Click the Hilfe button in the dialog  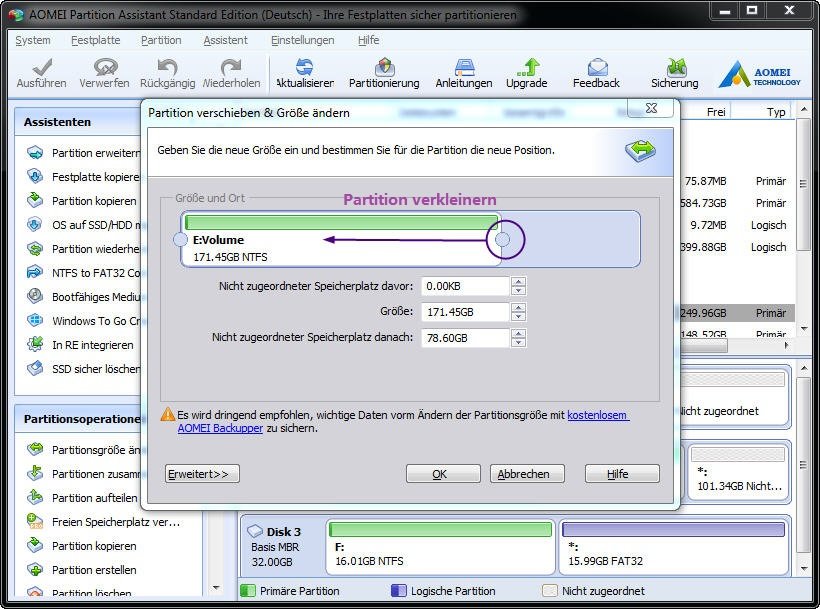(622, 474)
